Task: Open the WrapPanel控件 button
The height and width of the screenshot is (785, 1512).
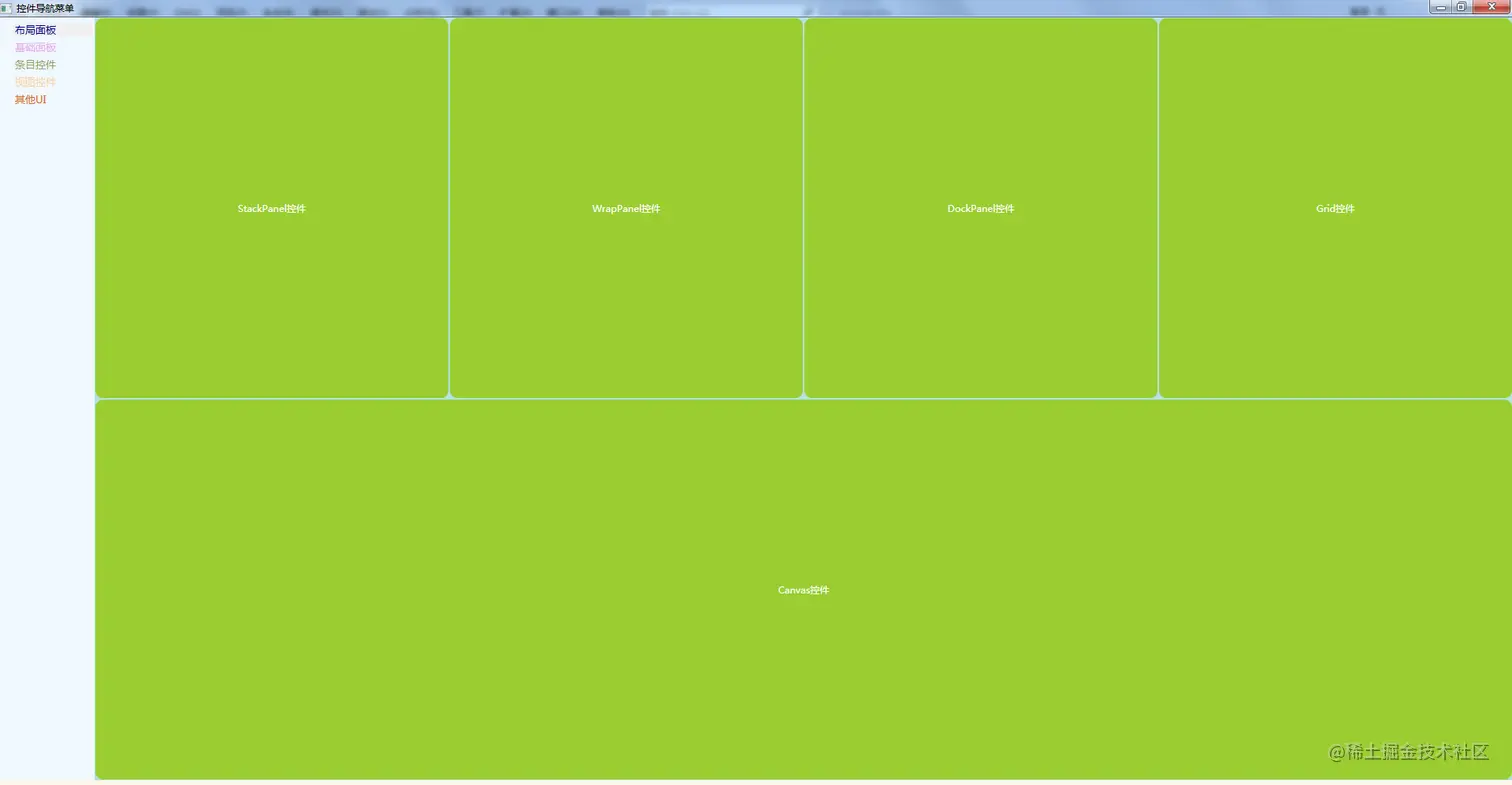Action: (626, 208)
